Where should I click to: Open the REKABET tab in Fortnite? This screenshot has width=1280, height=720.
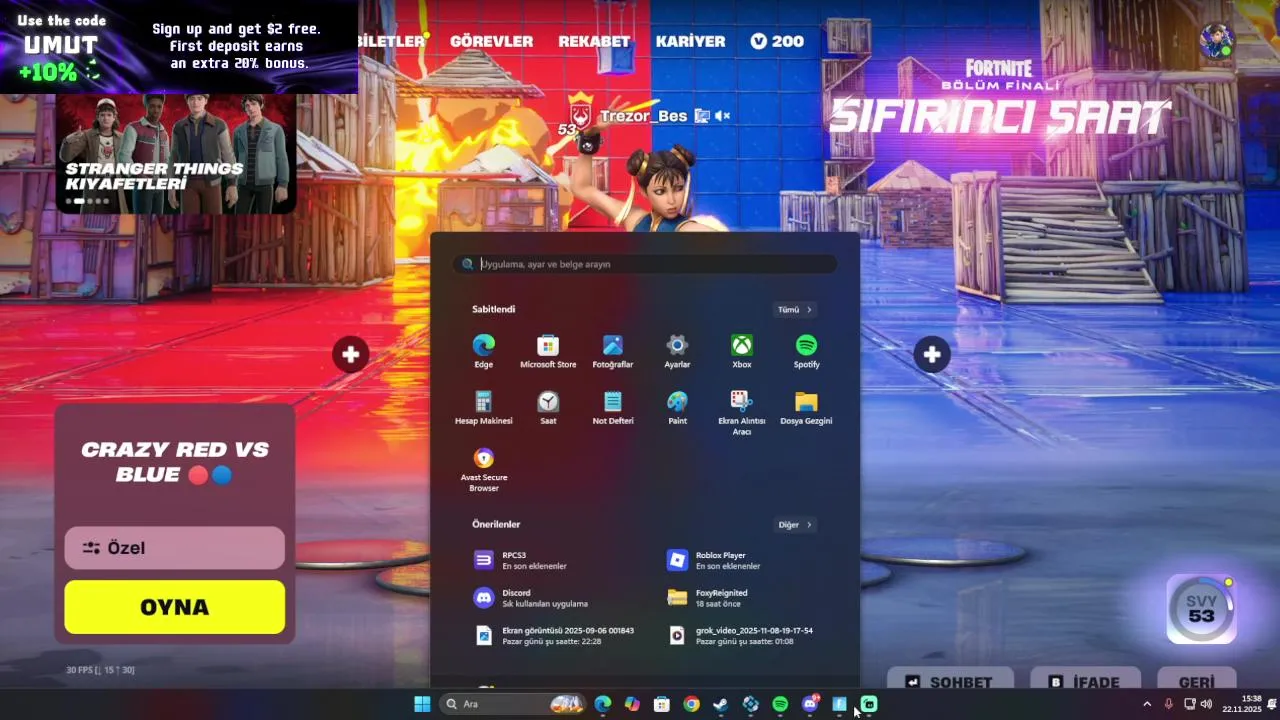tap(594, 41)
